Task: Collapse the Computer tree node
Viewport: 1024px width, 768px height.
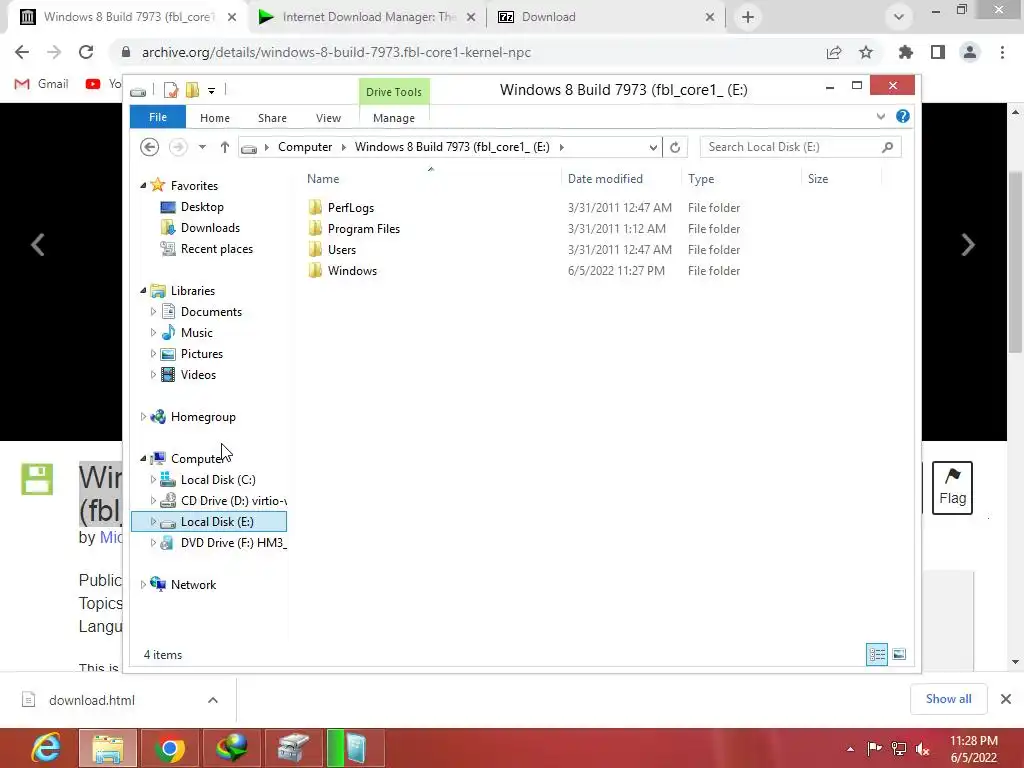Action: point(143,458)
